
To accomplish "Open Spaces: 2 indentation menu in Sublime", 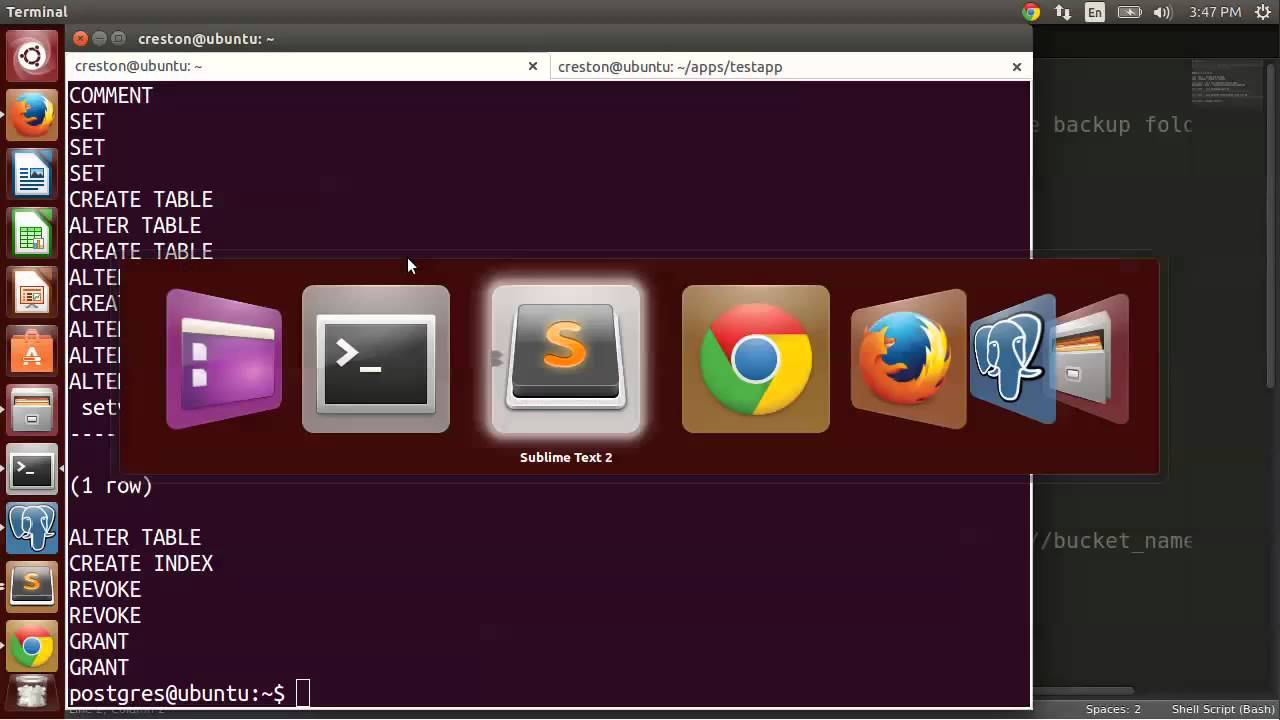I will [1113, 709].
